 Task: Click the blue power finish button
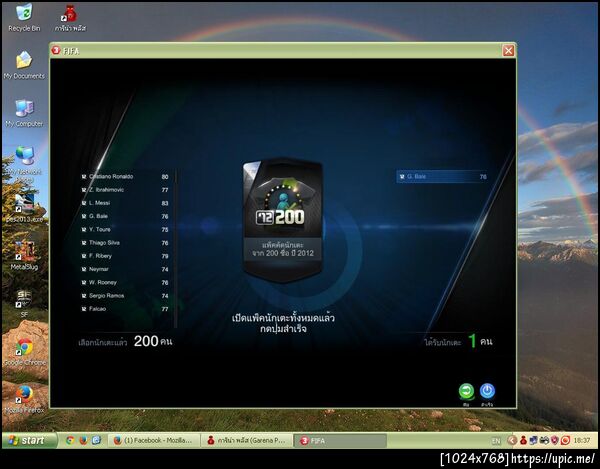coord(487,391)
